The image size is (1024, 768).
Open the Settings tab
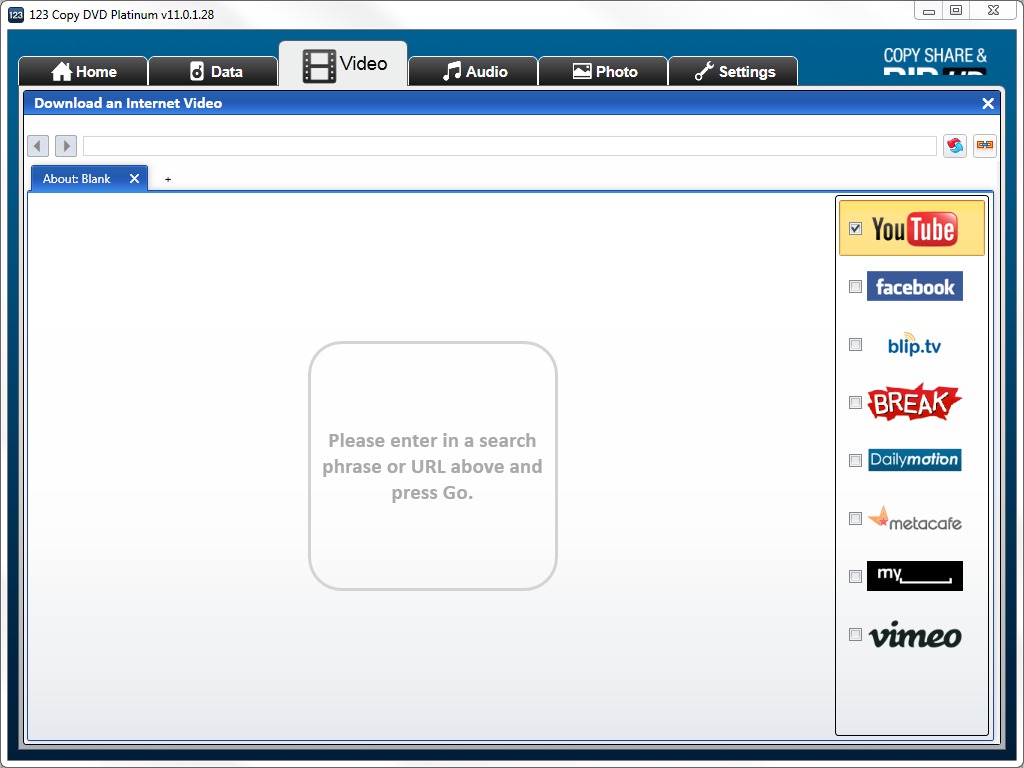733,71
